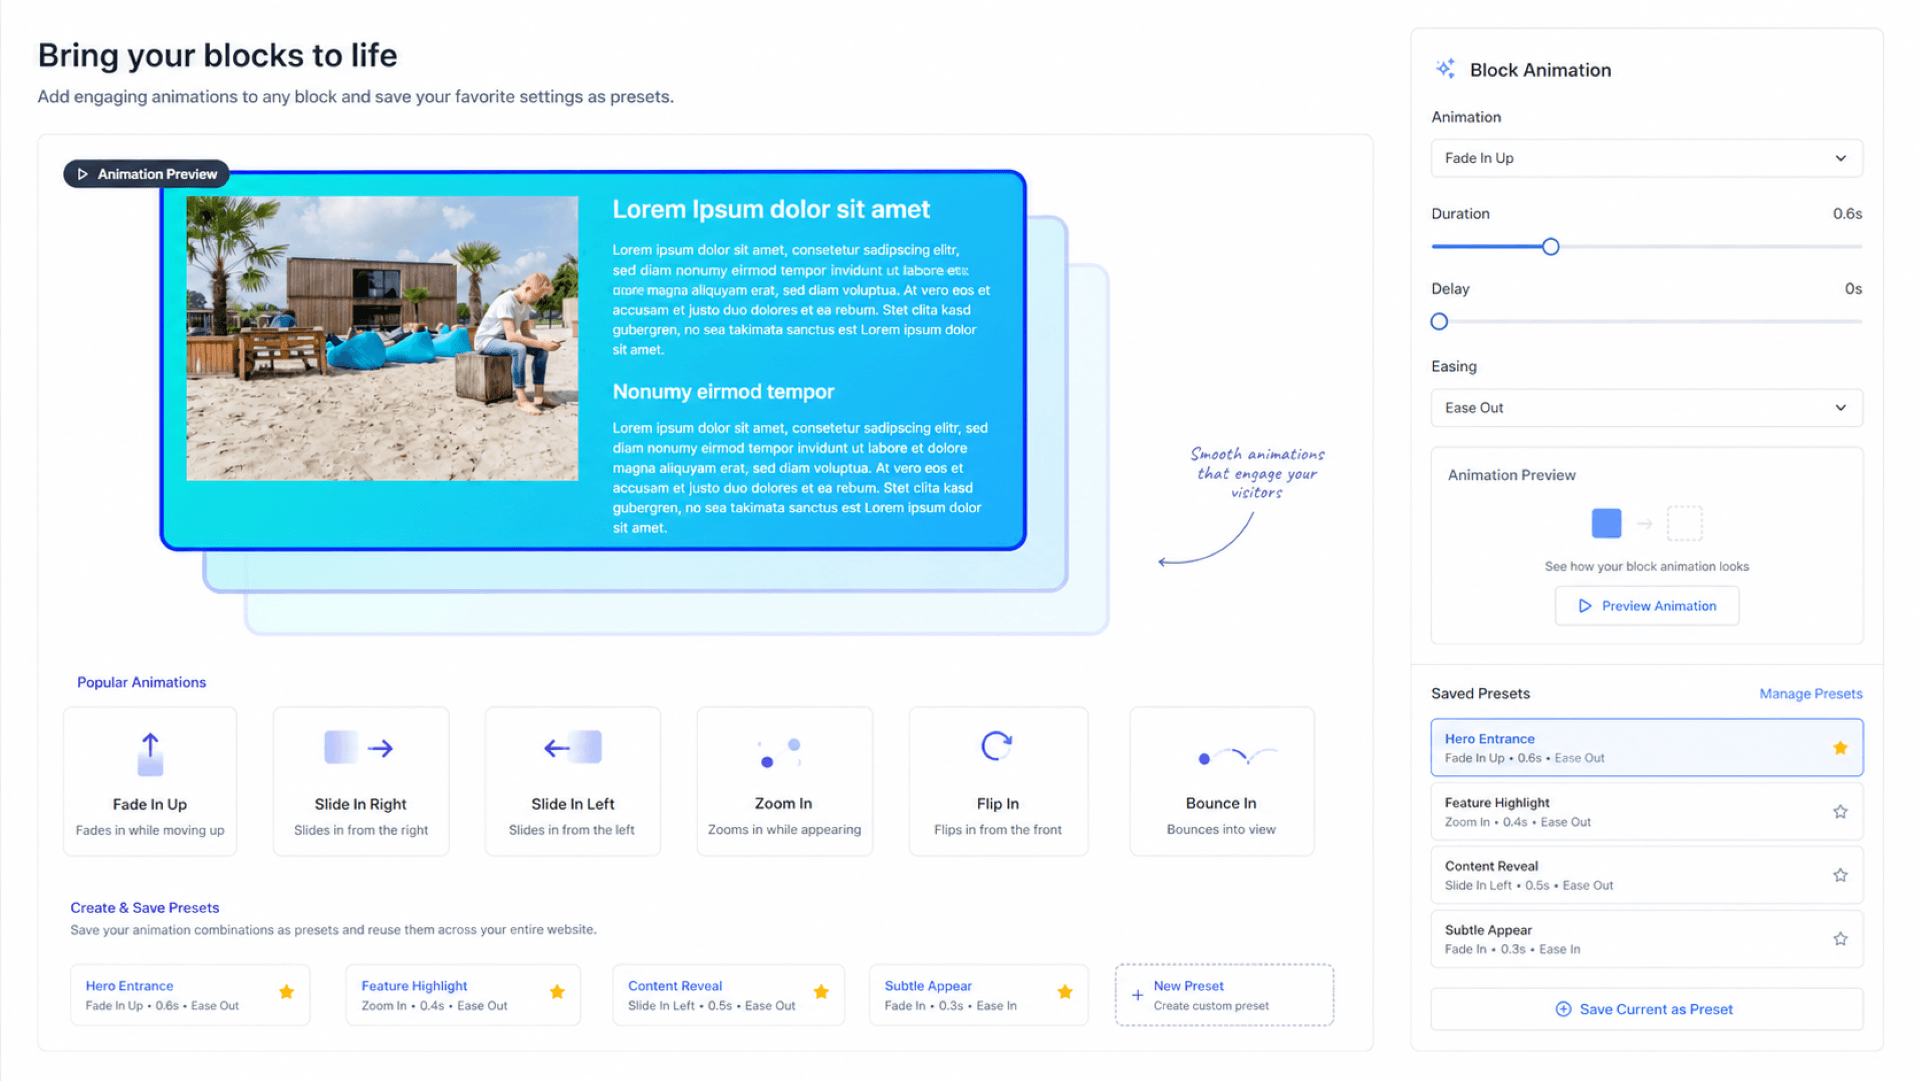The height and width of the screenshot is (1081, 1920).
Task: Click the 0.6s Duration value
Action: (1847, 214)
